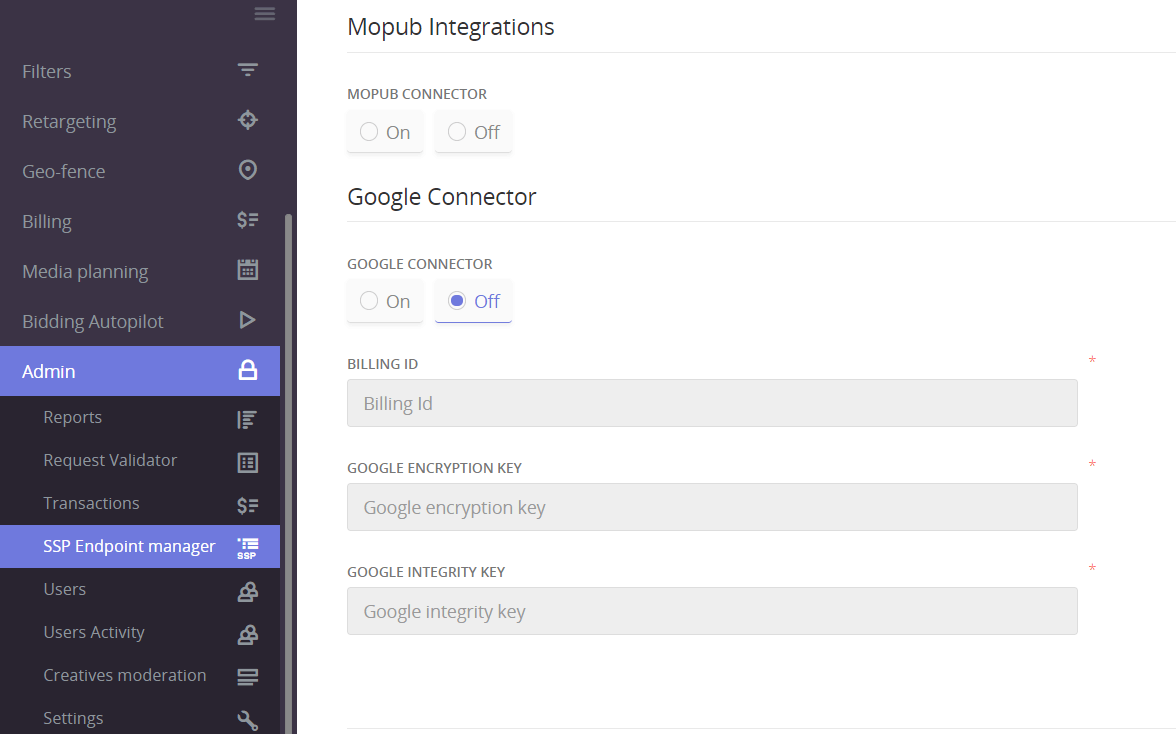Click the Admin lock icon
Screen dimensions: 1176x734
coord(248,370)
